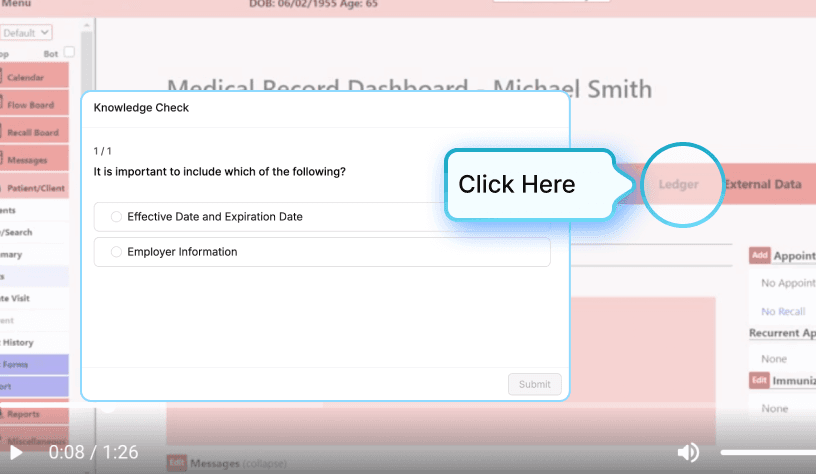Click the No Recall link
Screen dimensions: 816x474
(783, 311)
